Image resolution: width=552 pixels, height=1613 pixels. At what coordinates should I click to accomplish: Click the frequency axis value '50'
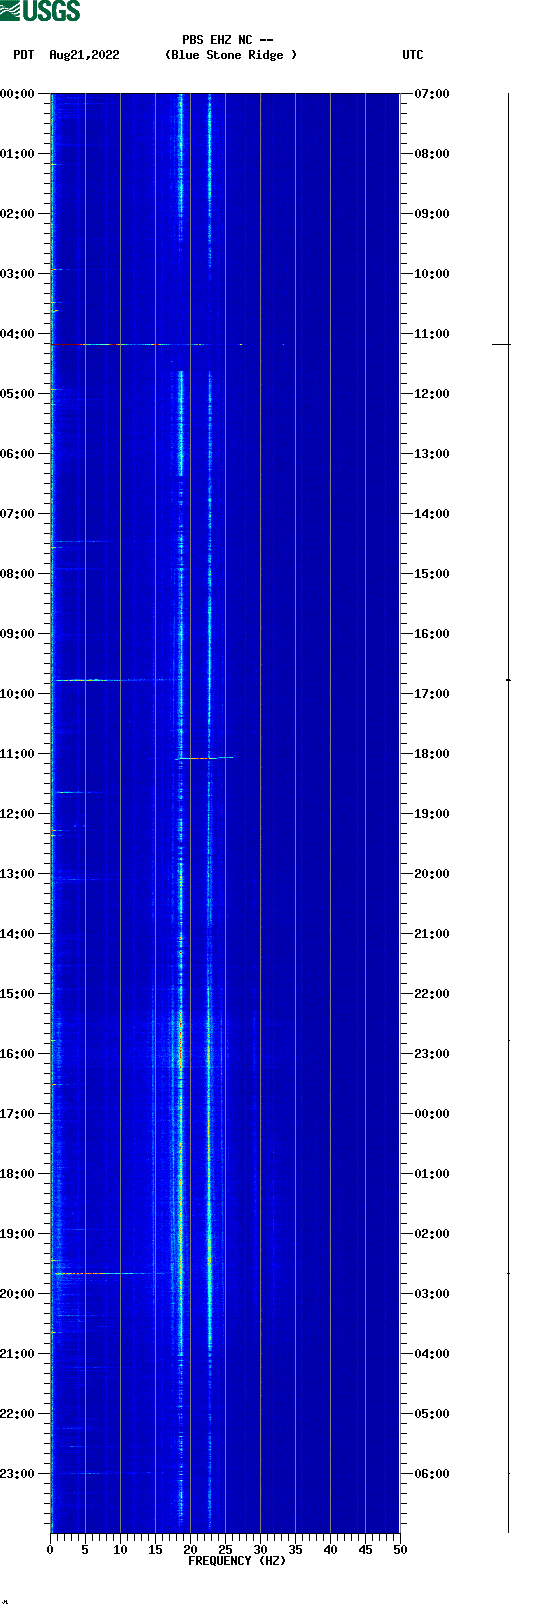point(400,1550)
